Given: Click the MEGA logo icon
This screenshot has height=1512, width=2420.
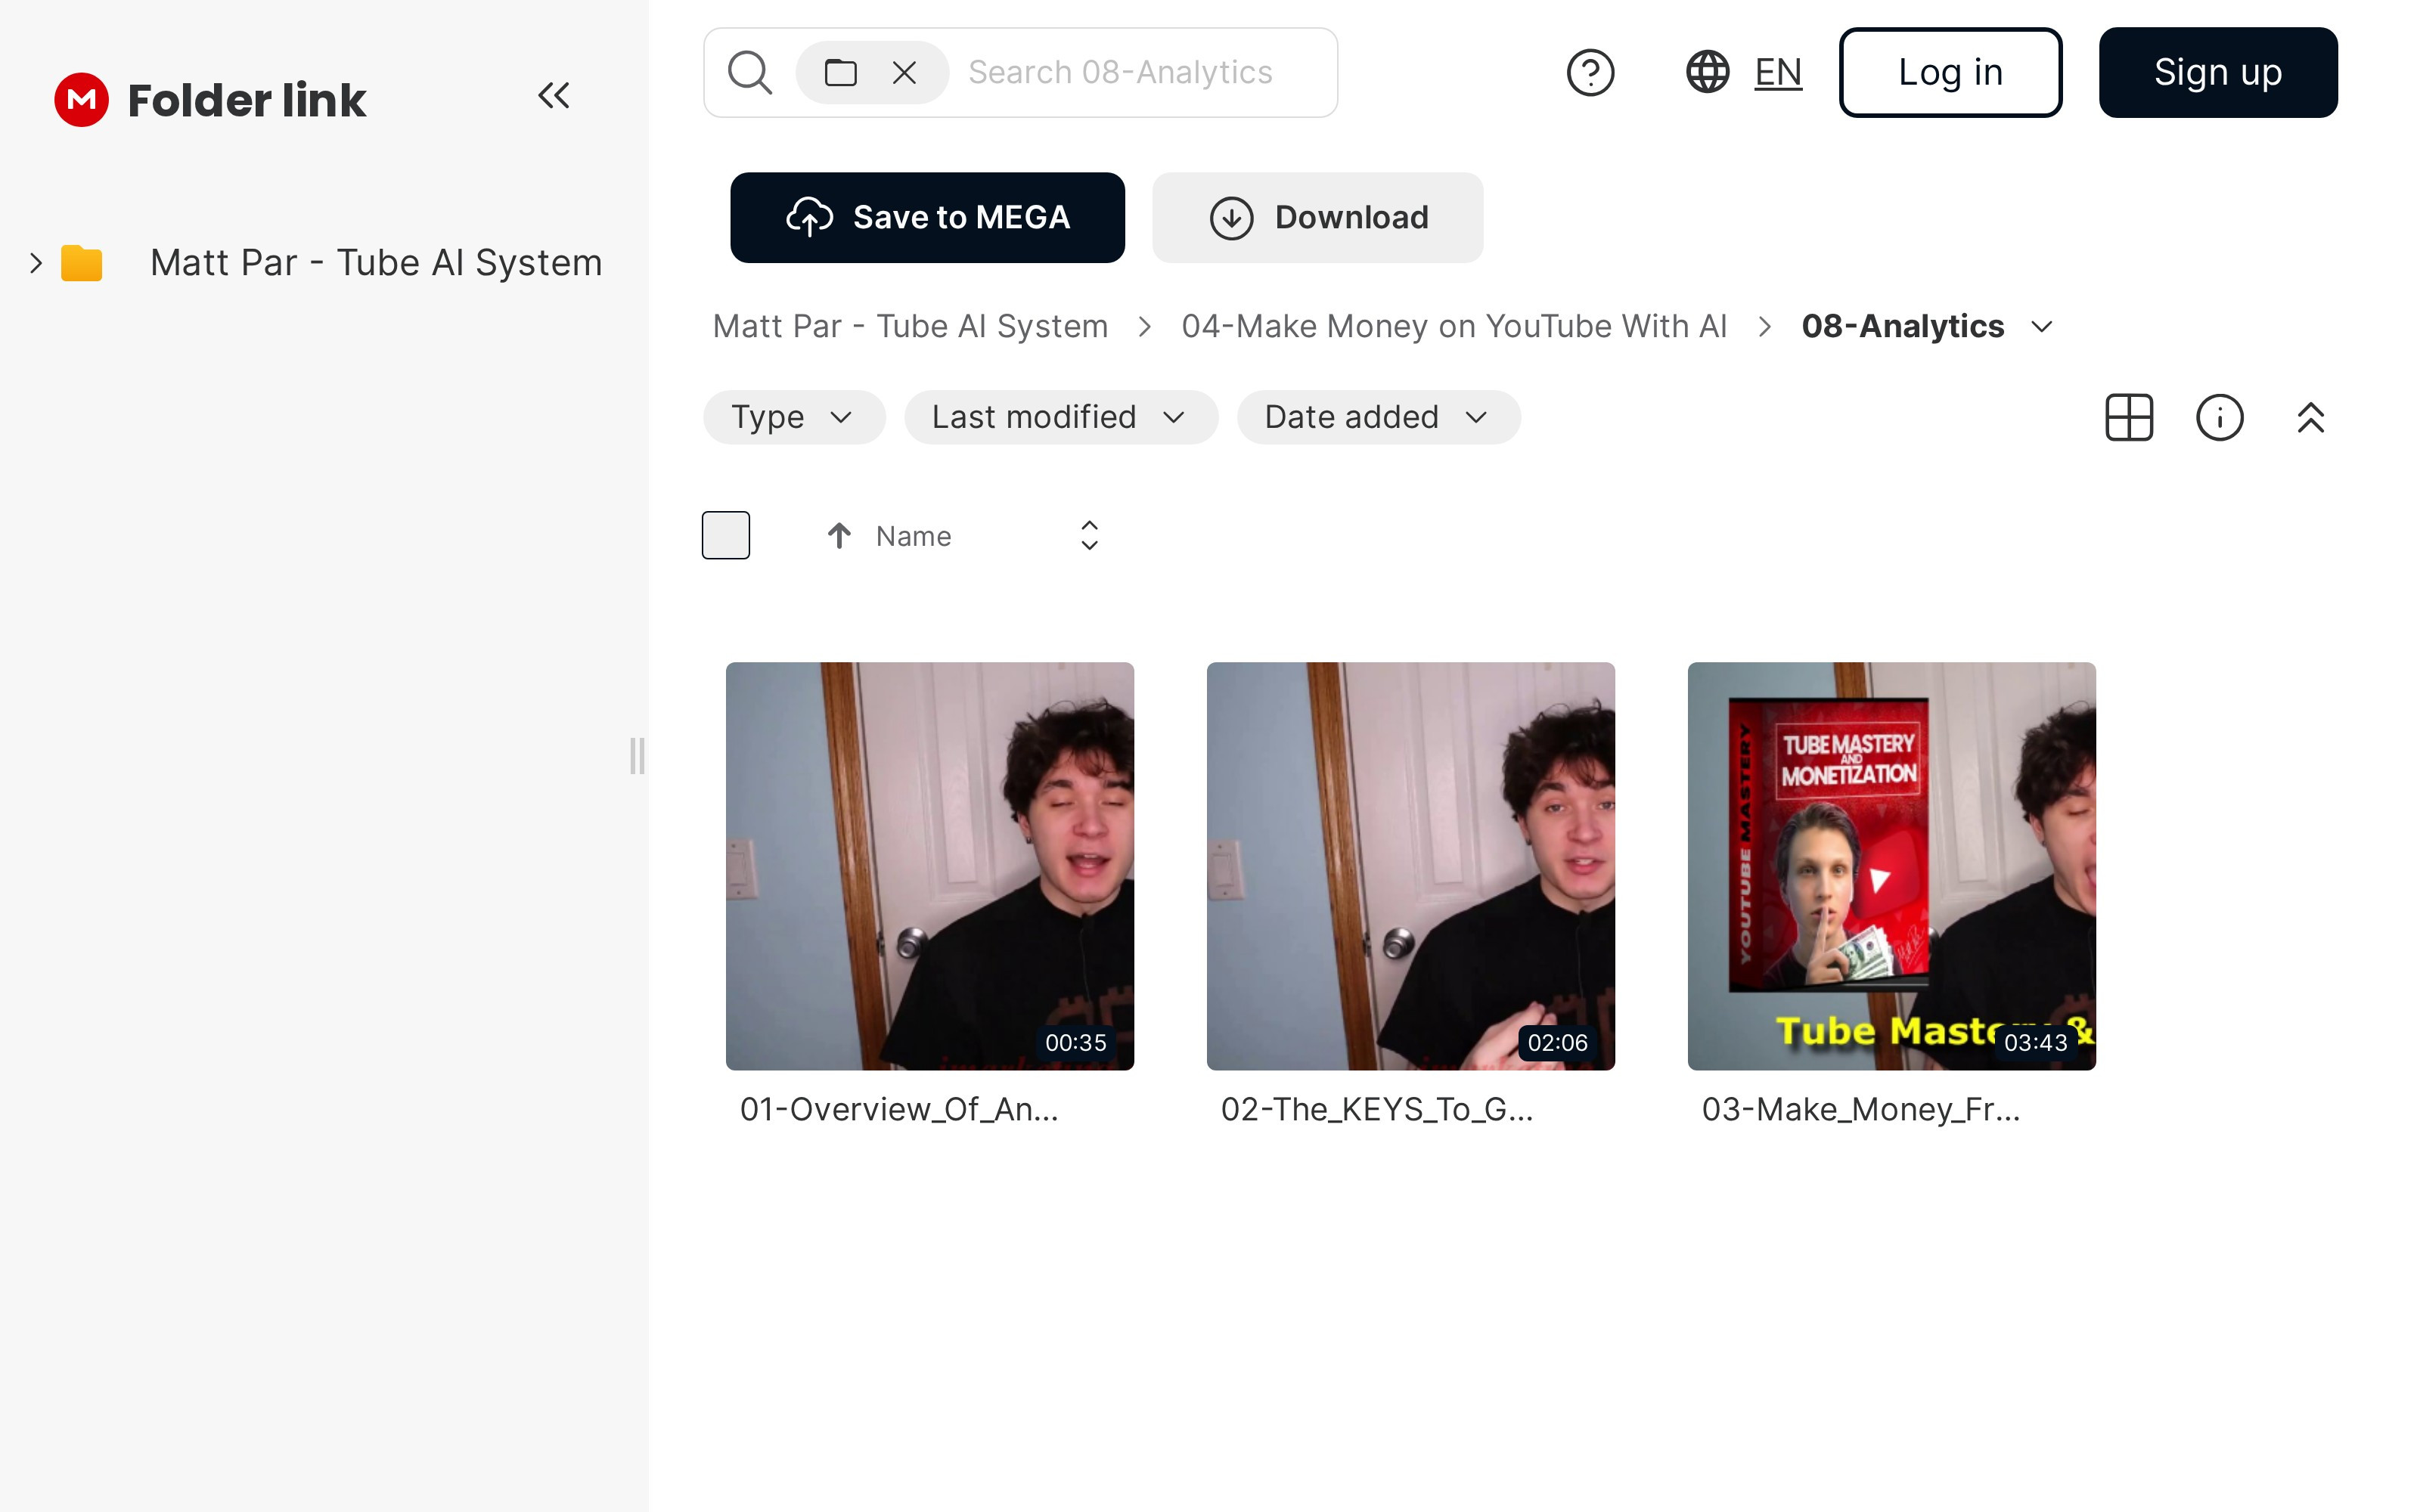Looking at the screenshot, I should click(x=81, y=99).
